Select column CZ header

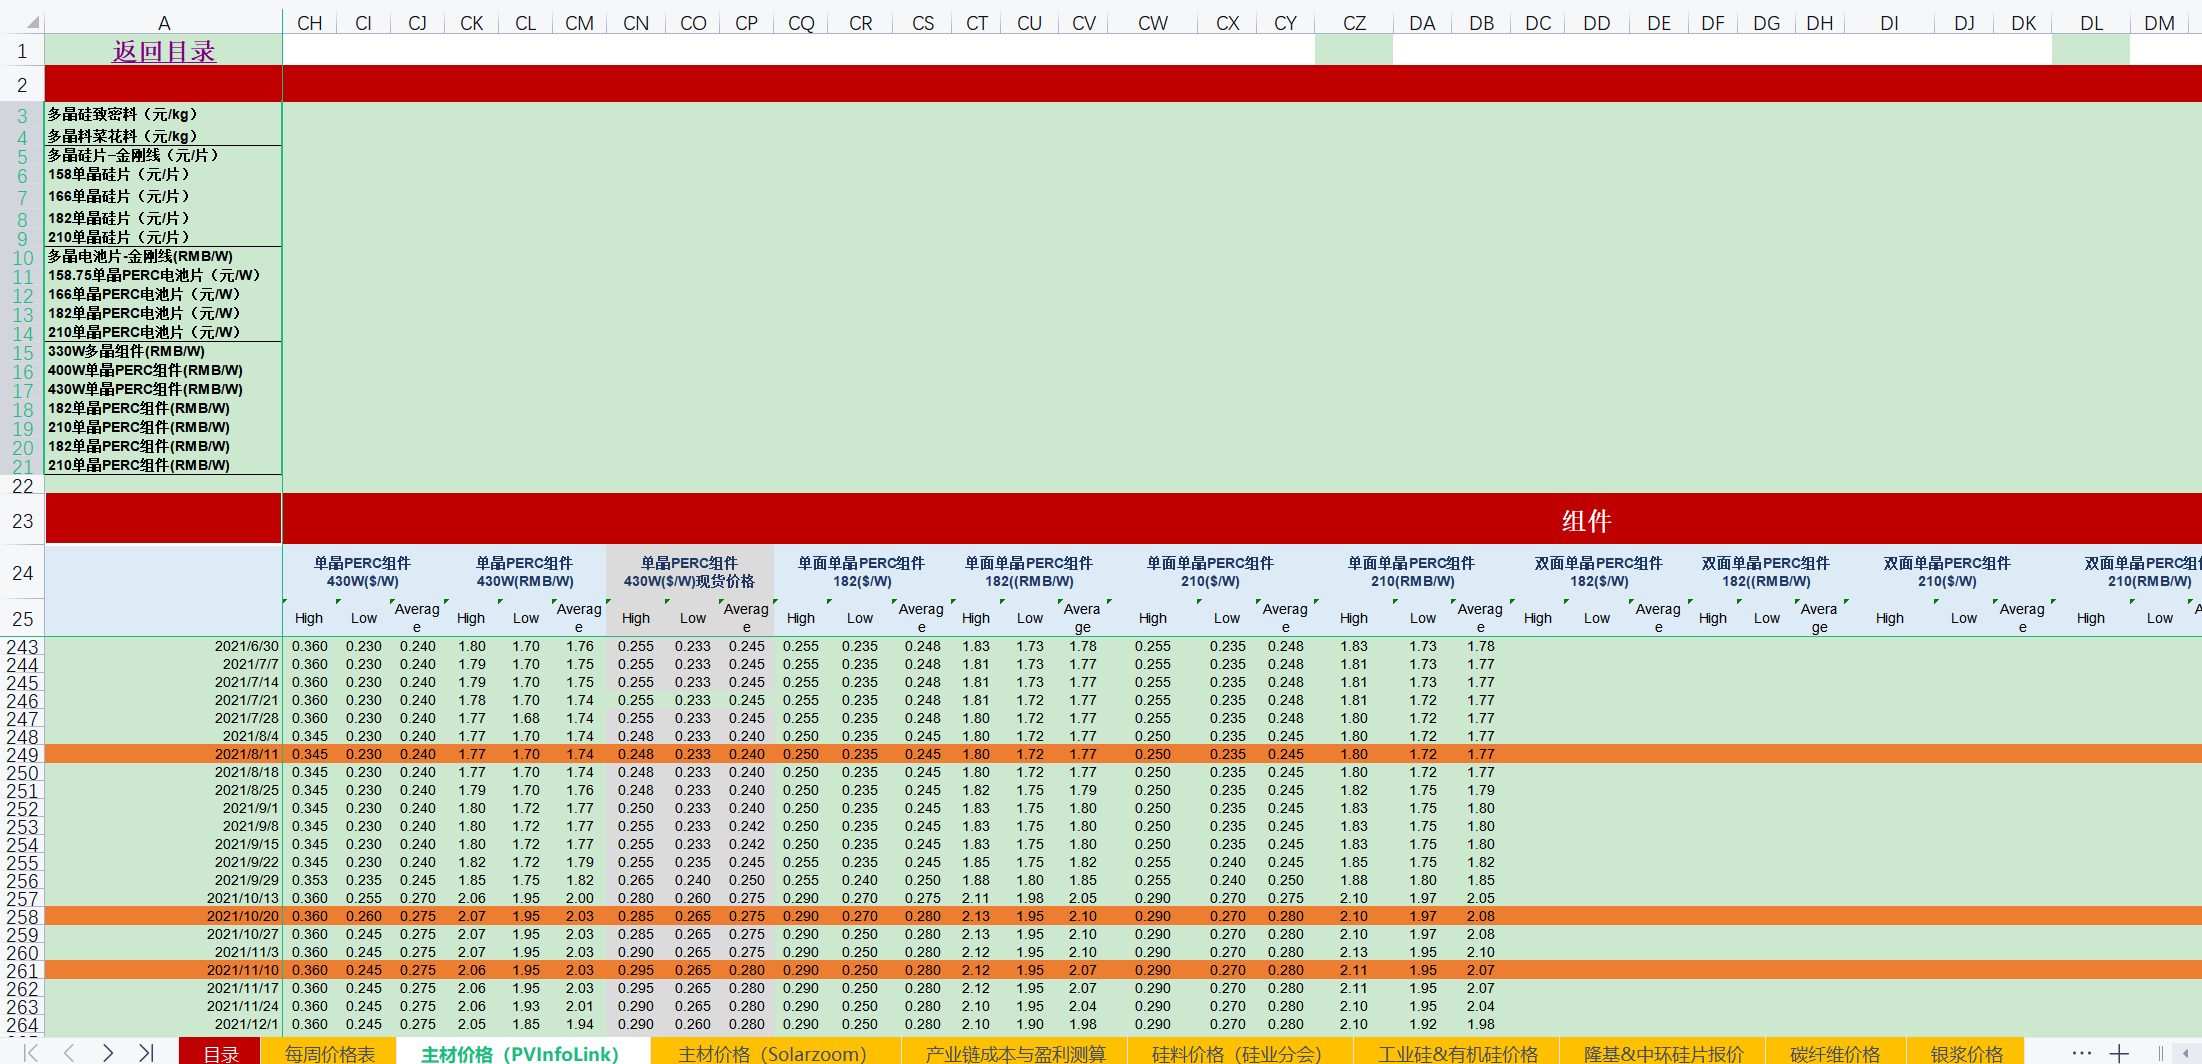pyautogui.click(x=1354, y=23)
